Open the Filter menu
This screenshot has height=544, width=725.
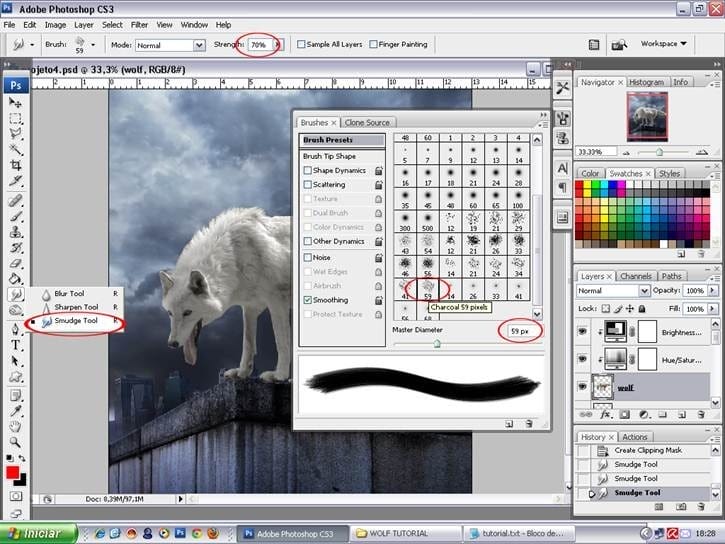click(139, 25)
